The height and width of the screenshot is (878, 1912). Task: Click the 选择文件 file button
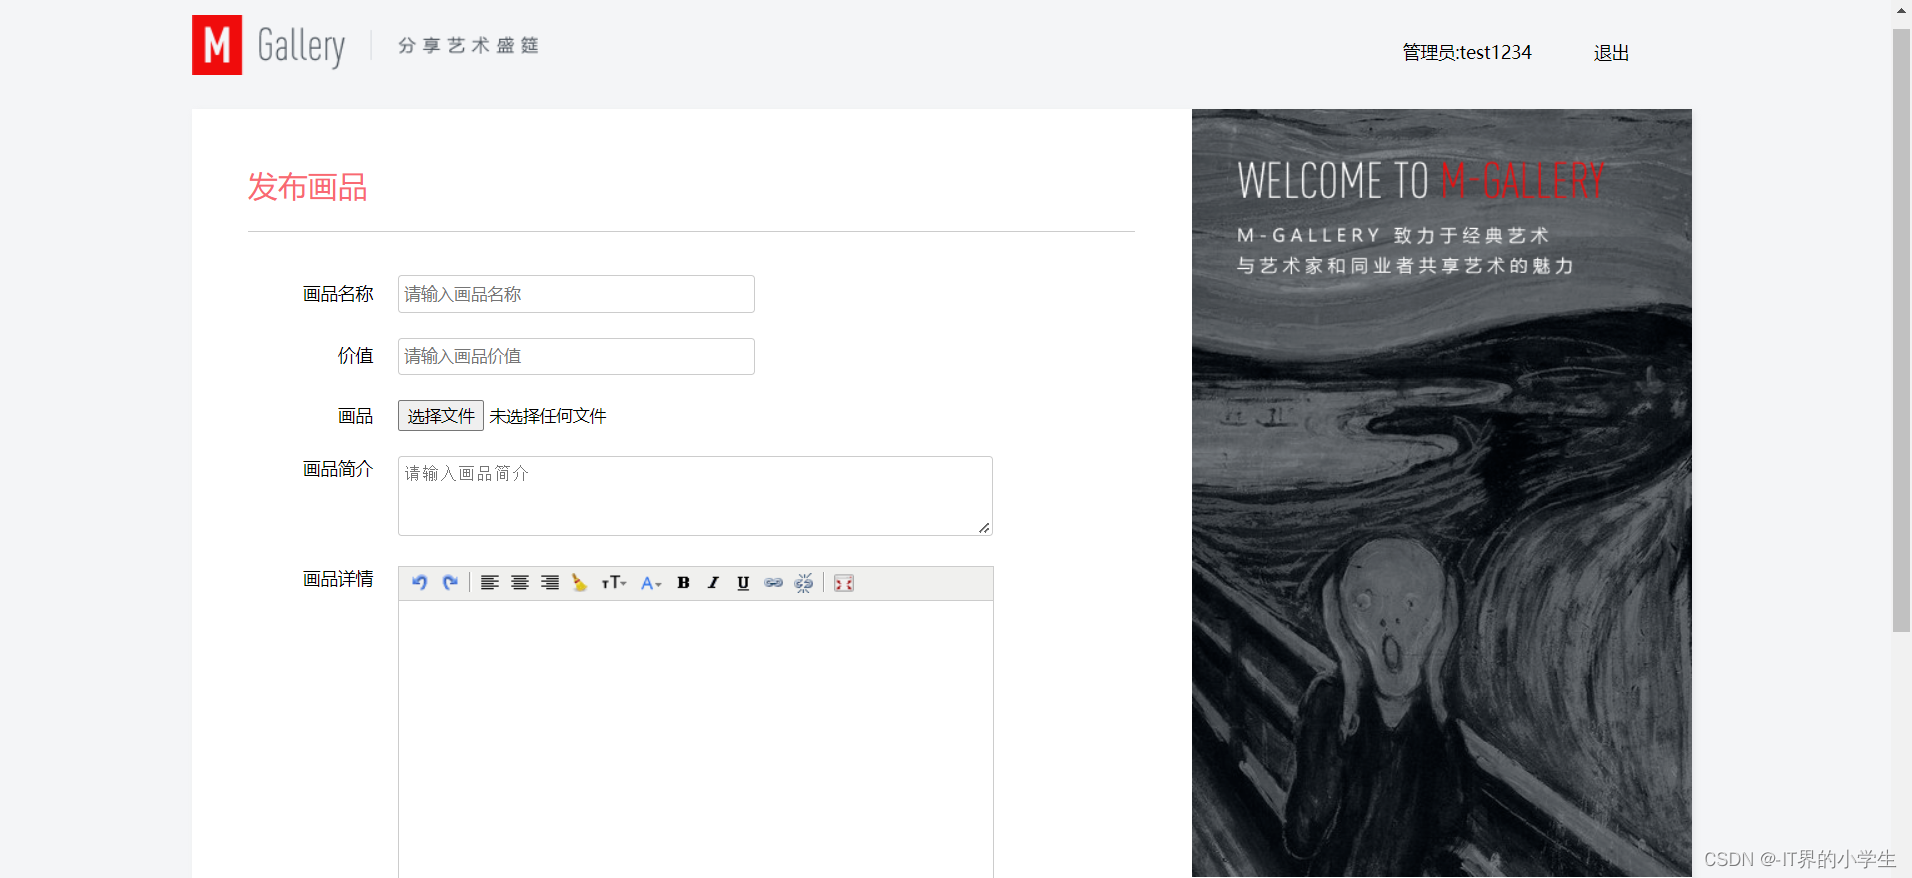pos(441,416)
